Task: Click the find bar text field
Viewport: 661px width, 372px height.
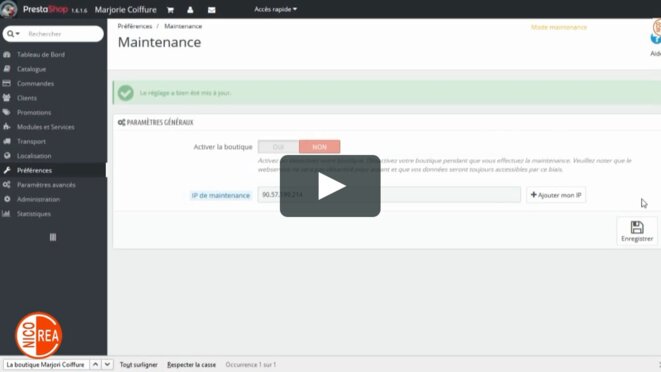Action: (x=46, y=364)
